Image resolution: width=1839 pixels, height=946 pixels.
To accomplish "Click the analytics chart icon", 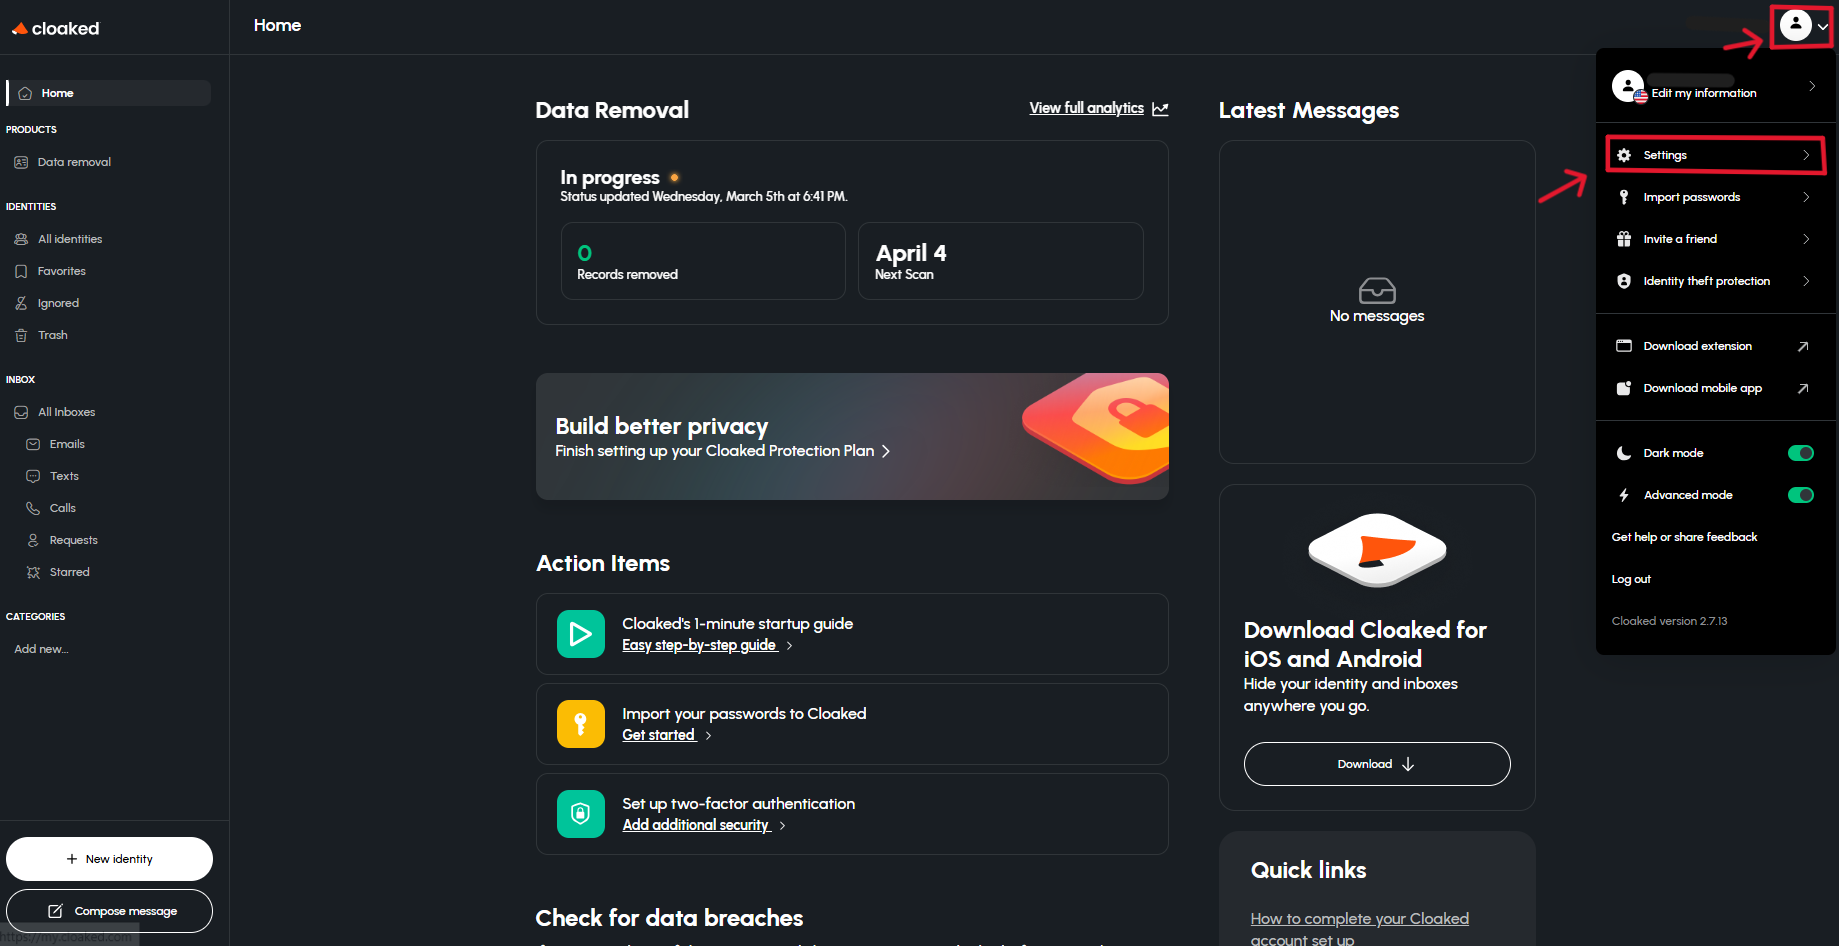I will tap(1160, 108).
